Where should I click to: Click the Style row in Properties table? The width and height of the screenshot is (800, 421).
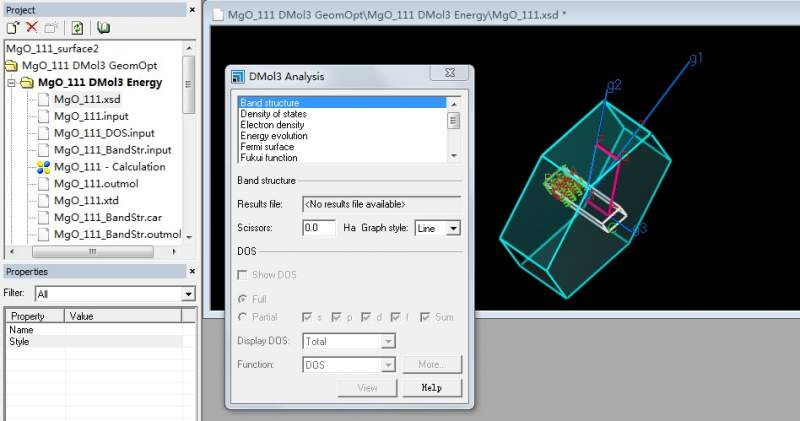[94, 342]
